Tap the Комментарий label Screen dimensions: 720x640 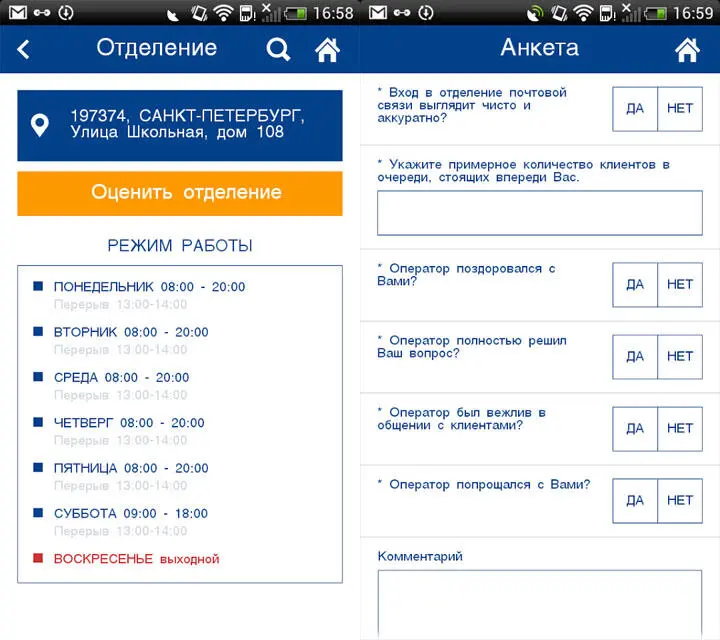420,556
